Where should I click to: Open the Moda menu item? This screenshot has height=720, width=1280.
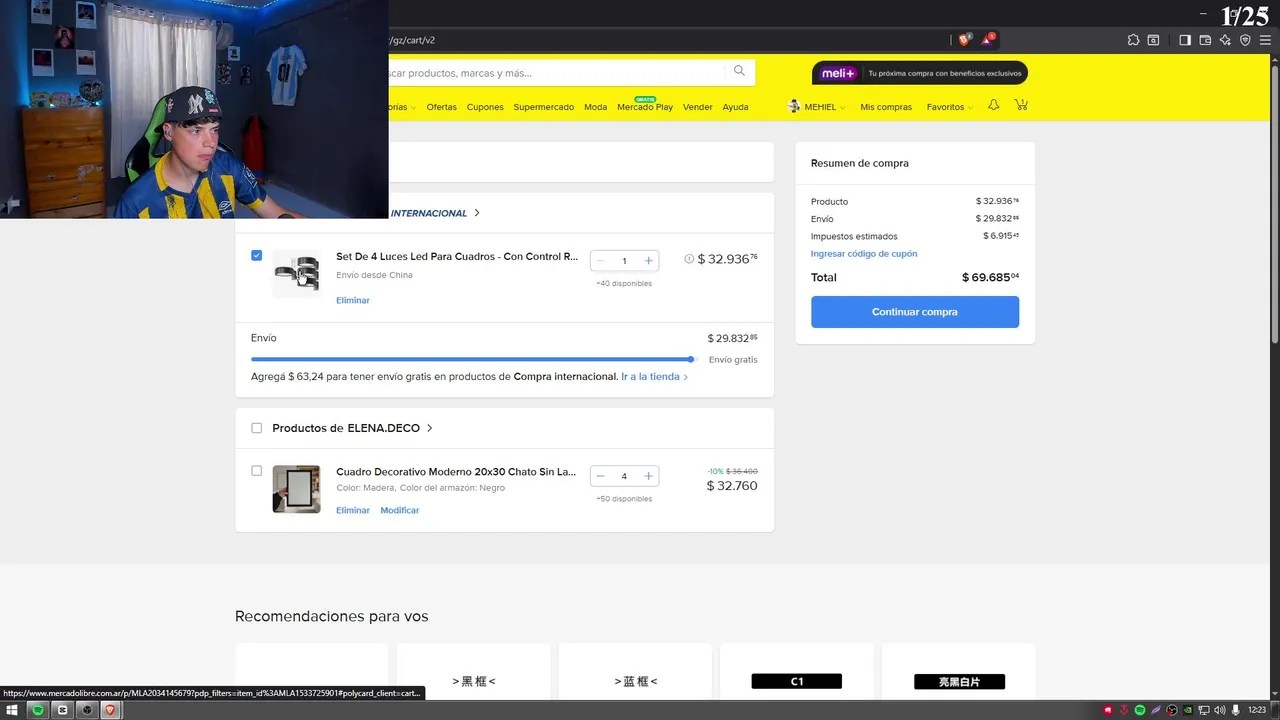pos(595,107)
